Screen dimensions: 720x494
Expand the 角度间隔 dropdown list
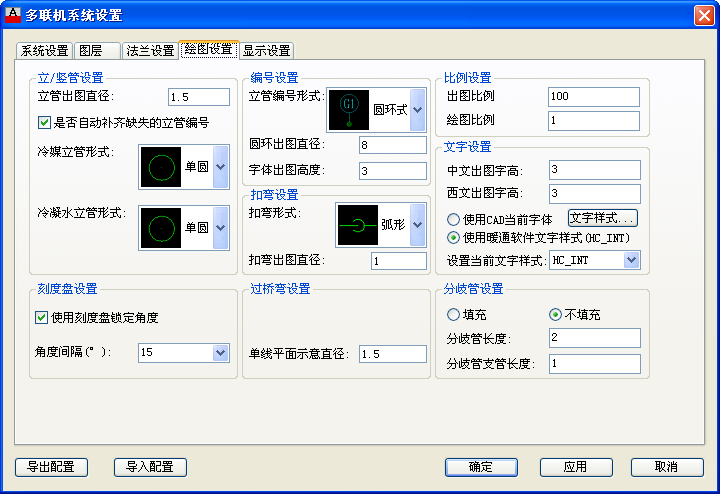click(220, 353)
